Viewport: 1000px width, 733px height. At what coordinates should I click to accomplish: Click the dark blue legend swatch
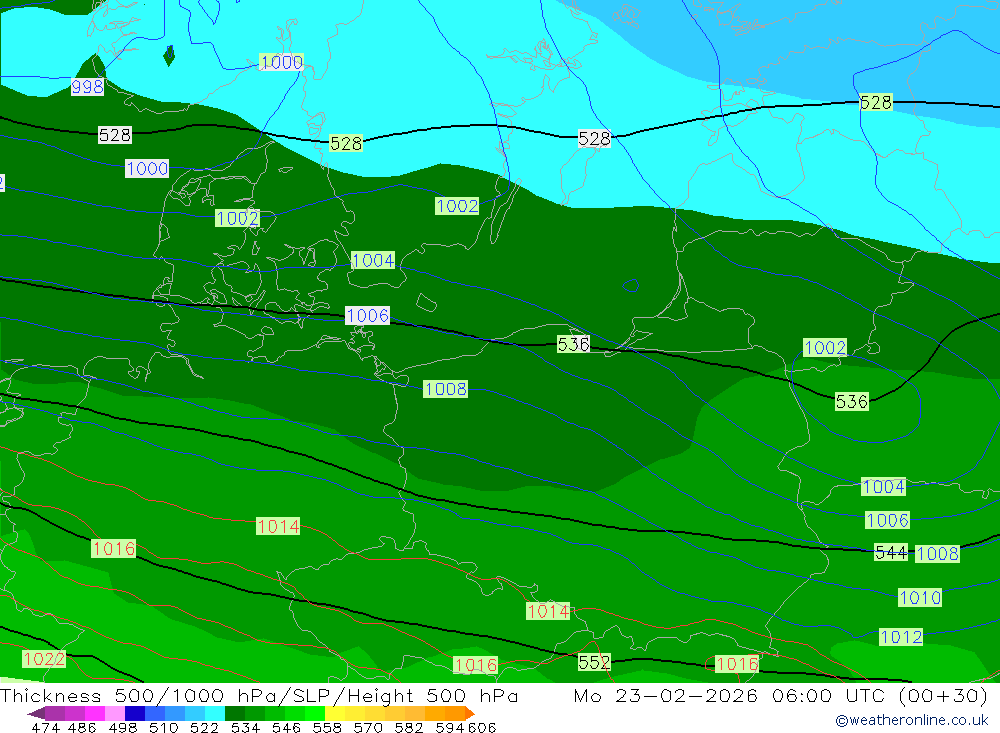click(x=133, y=713)
